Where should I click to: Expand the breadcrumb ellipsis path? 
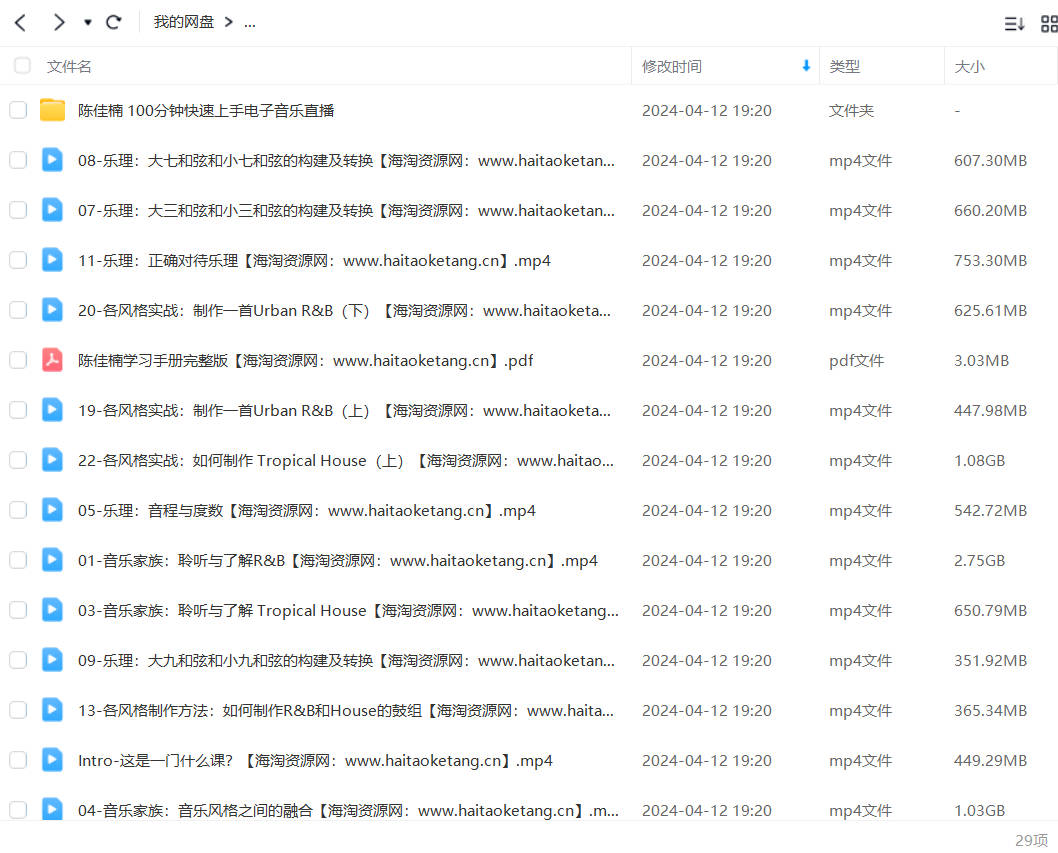click(x=250, y=23)
